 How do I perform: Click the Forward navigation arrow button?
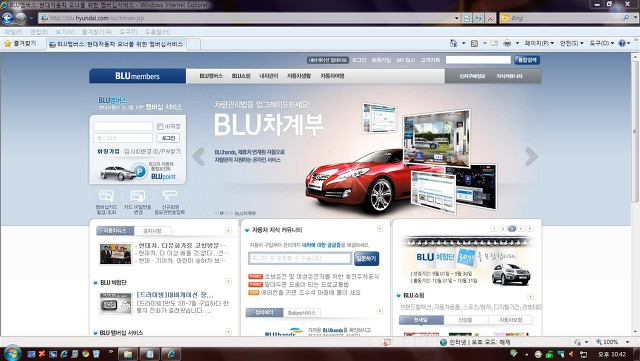tap(20, 18)
